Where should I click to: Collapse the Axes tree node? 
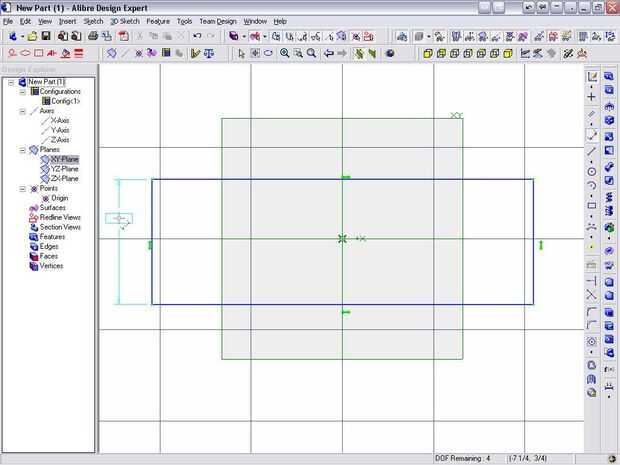click(x=23, y=111)
